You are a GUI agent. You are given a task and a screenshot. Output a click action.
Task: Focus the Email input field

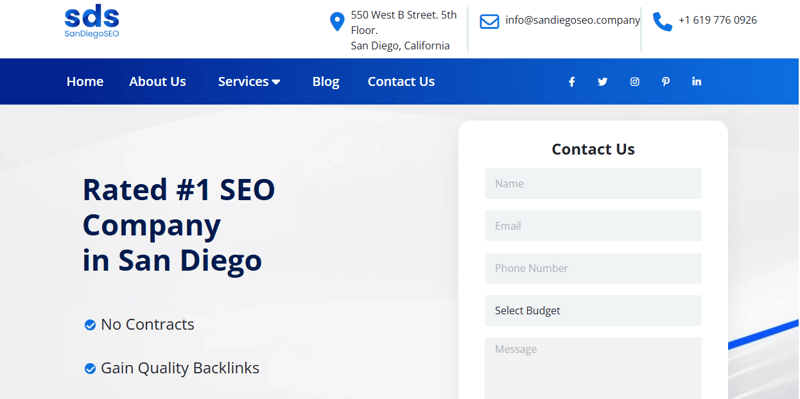pyautogui.click(x=593, y=226)
